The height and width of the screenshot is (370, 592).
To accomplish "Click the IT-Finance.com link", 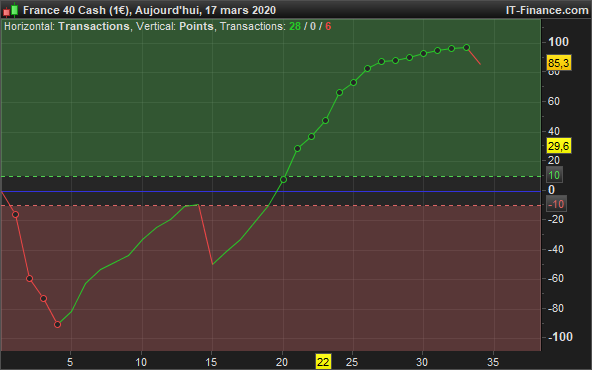I will point(547,10).
